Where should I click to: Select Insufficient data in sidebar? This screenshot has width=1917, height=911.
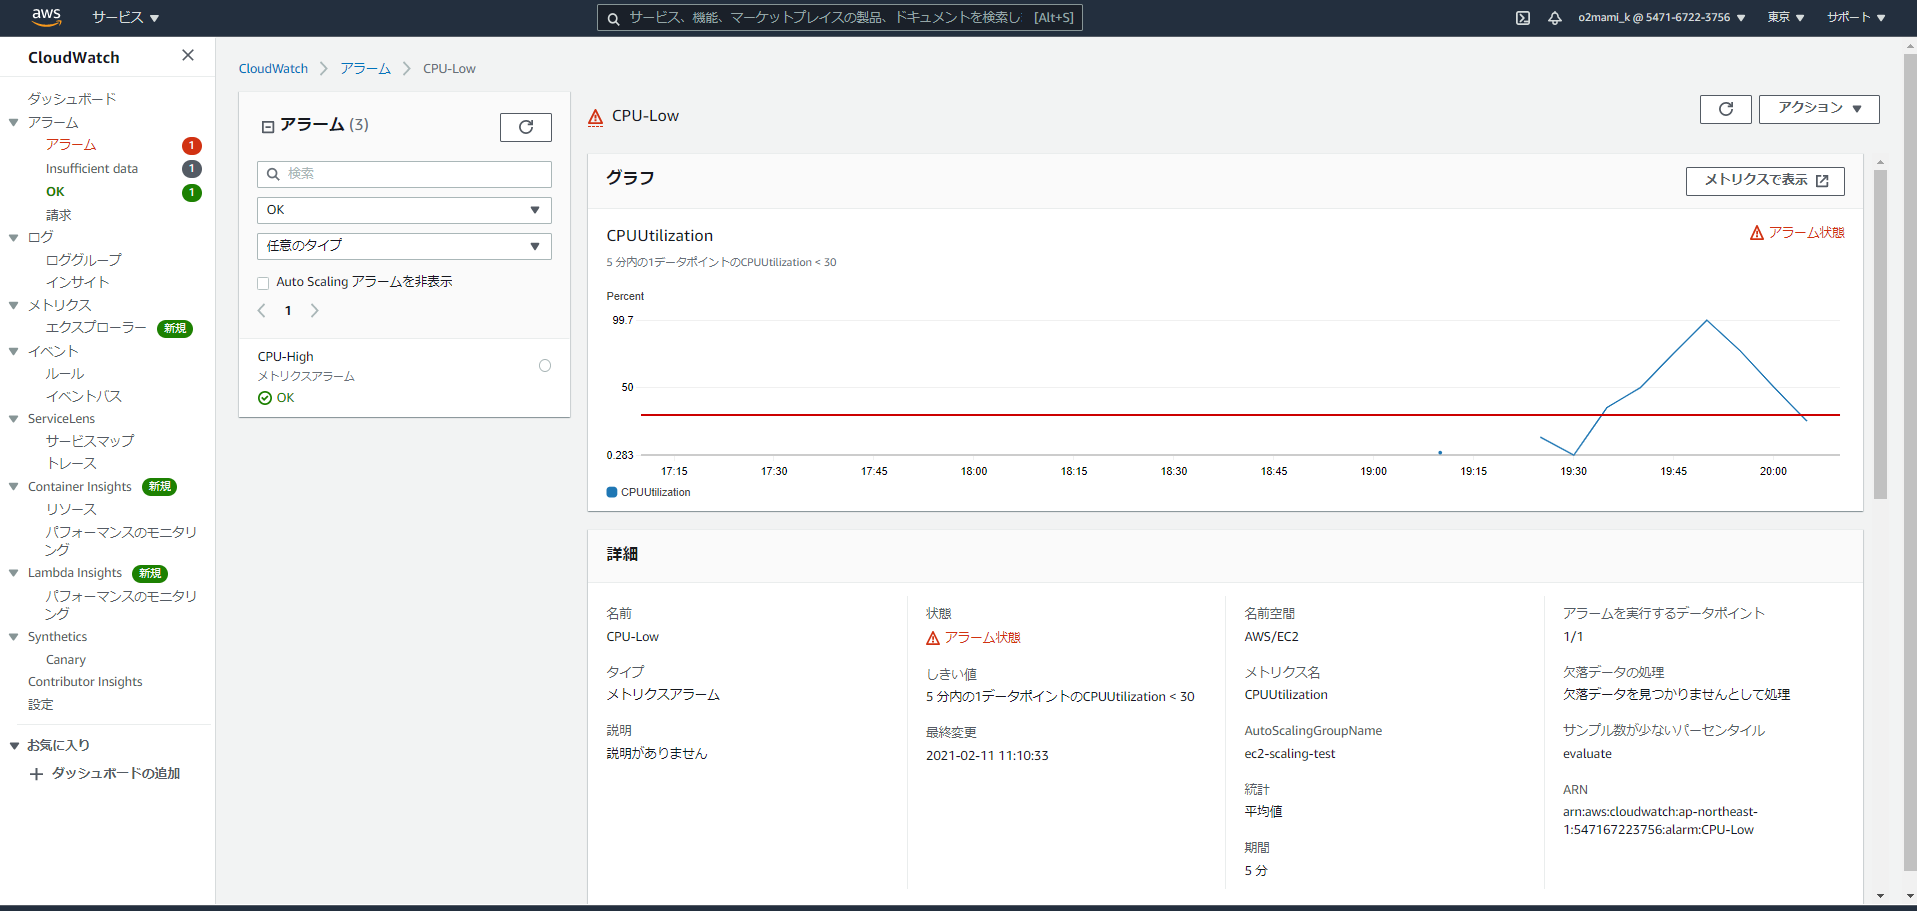[x=92, y=169]
